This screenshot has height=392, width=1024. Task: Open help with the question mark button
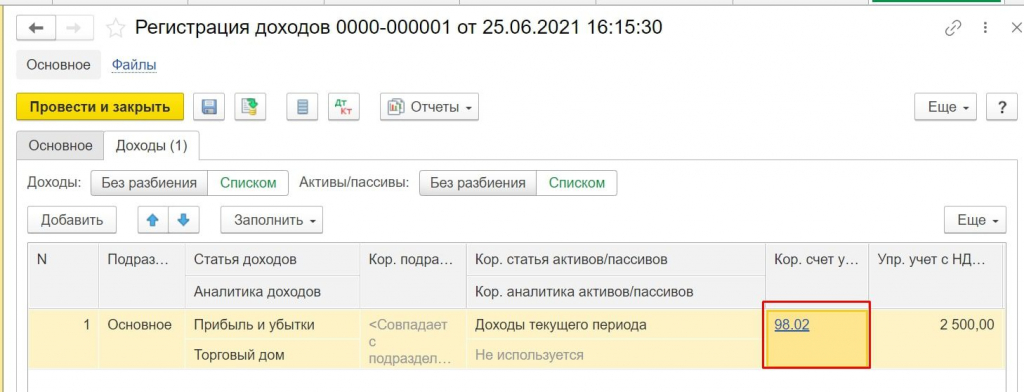[1002, 107]
